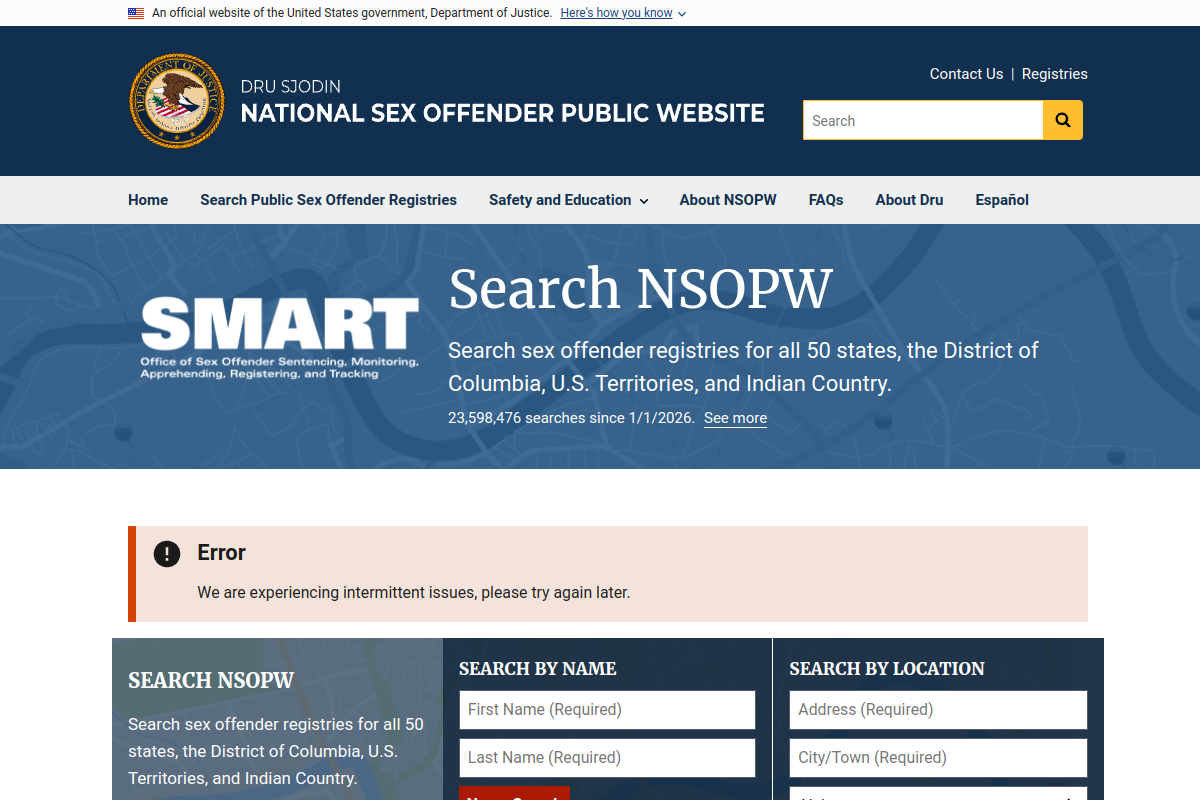The width and height of the screenshot is (1200, 800).
Task: Click the yellow search magnifier button
Action: pos(1063,120)
